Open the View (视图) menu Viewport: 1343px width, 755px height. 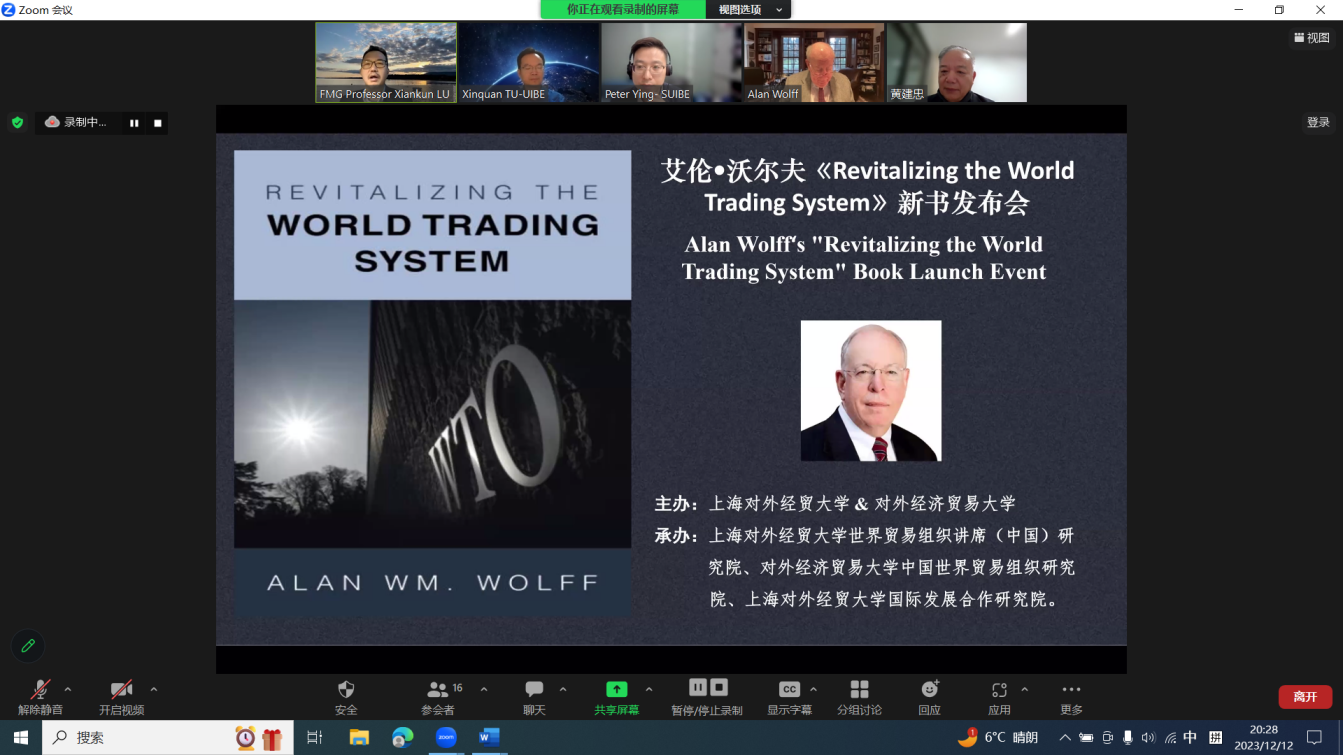(1311, 38)
